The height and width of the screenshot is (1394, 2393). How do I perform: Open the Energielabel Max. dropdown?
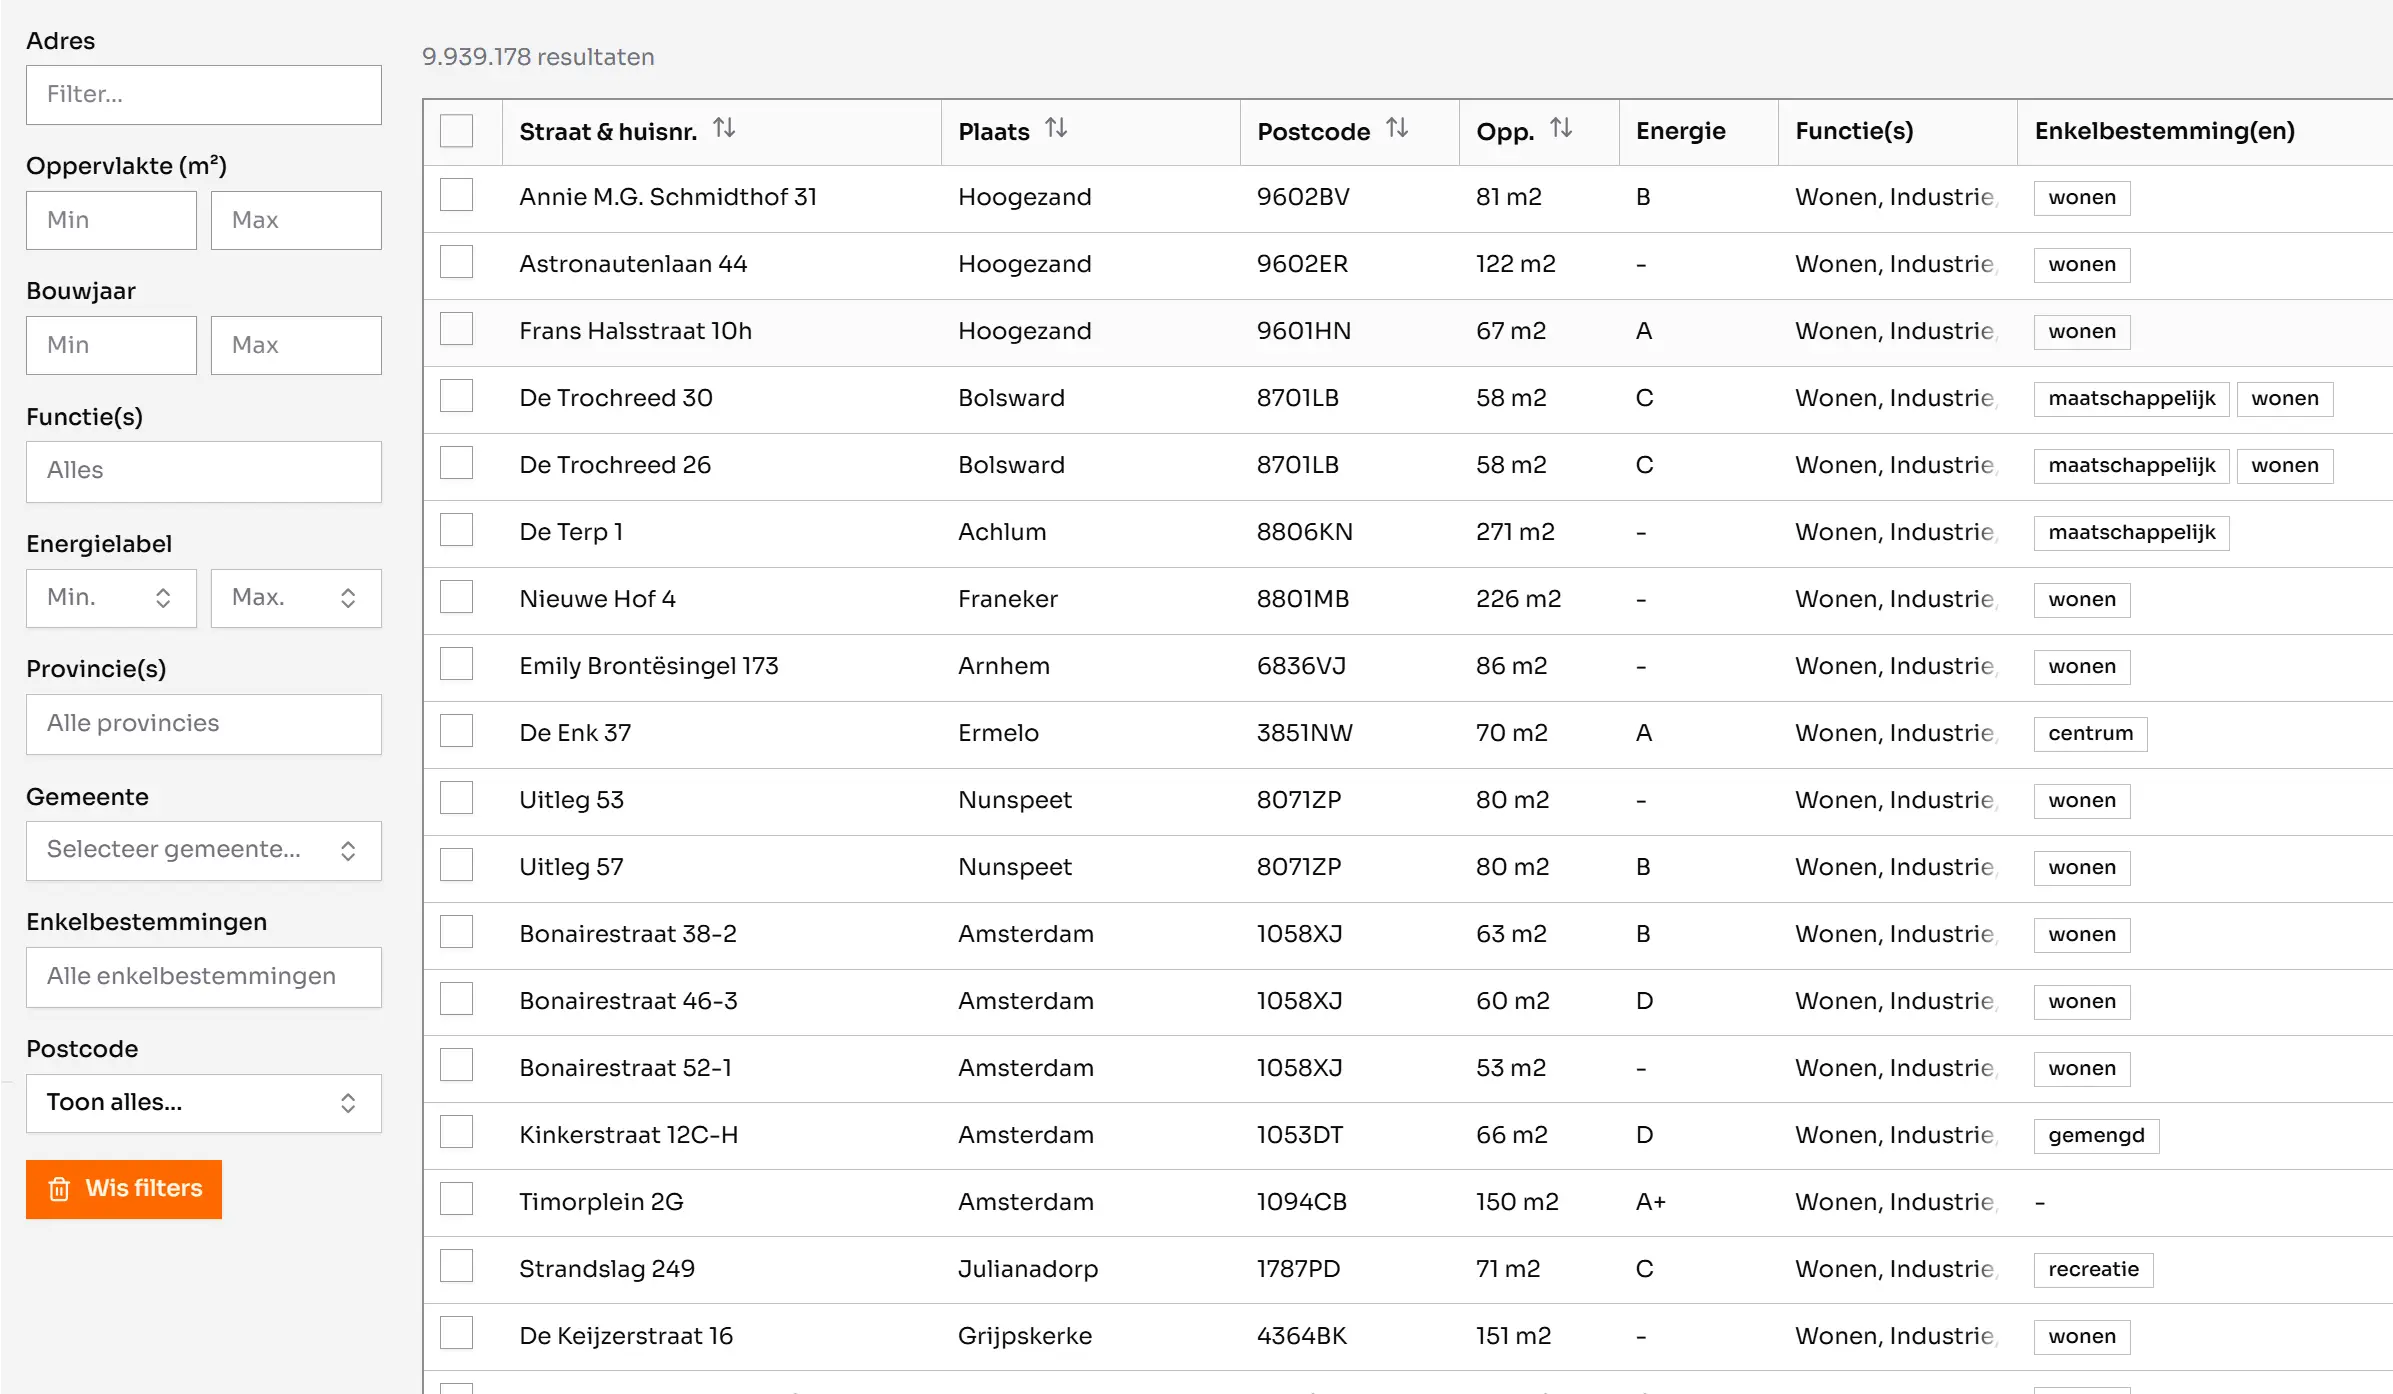[x=296, y=598]
